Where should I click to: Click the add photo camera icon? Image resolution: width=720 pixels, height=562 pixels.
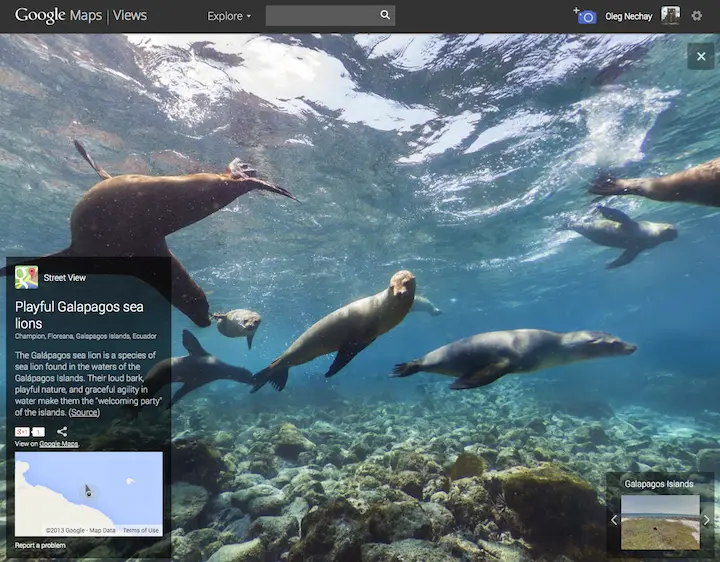(x=585, y=16)
